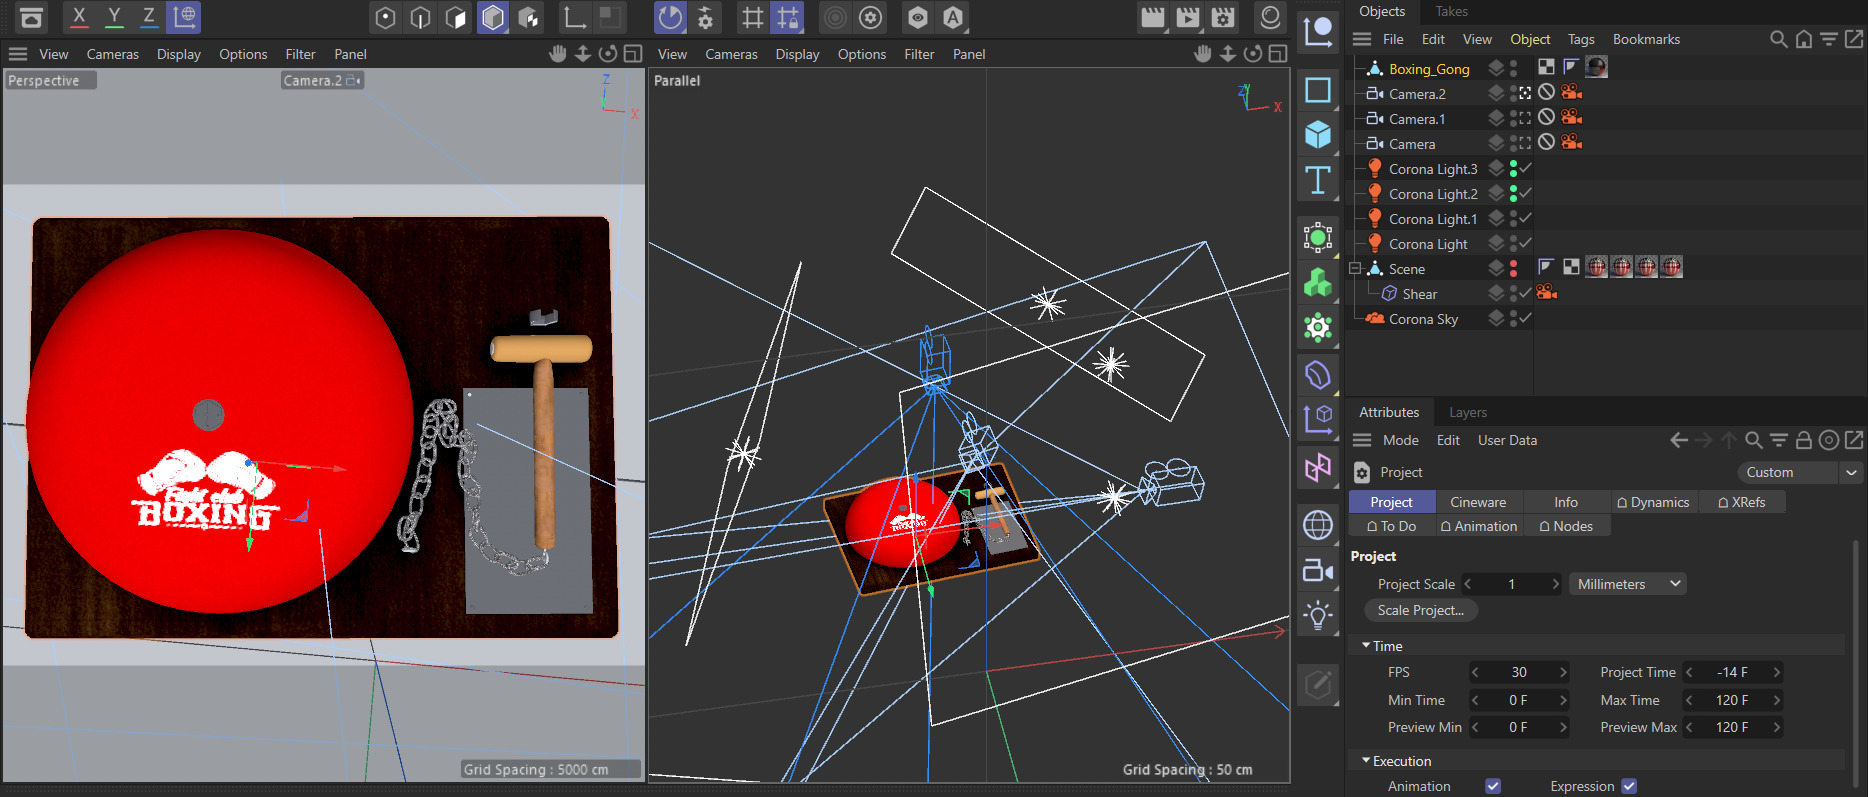
Task: Collapse the Execution section
Action: pyautogui.click(x=1366, y=761)
